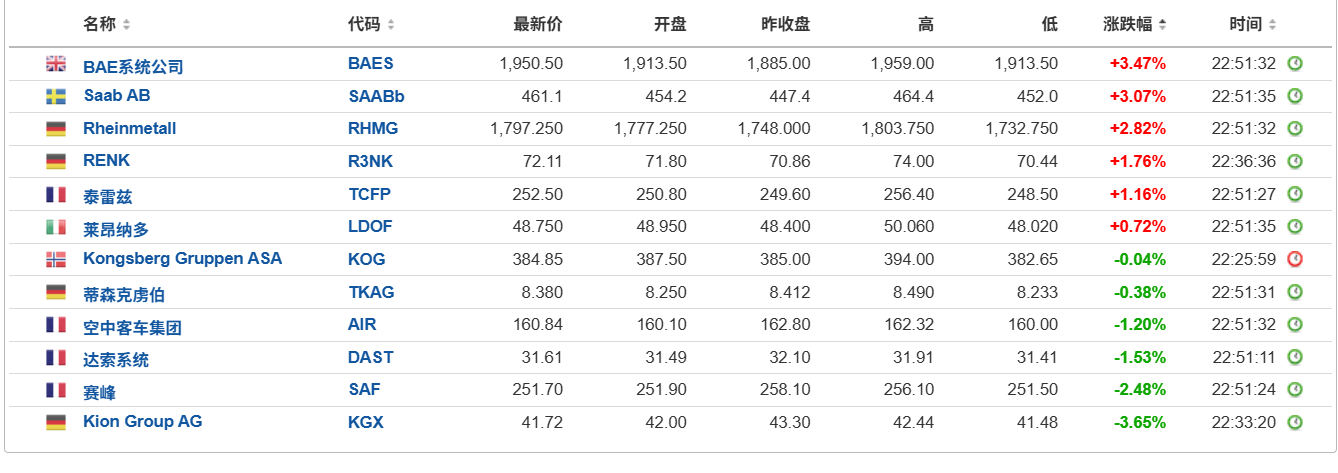The width and height of the screenshot is (1338, 473).
Task: Sort by 代码 using its sort arrows
Action: (390, 24)
